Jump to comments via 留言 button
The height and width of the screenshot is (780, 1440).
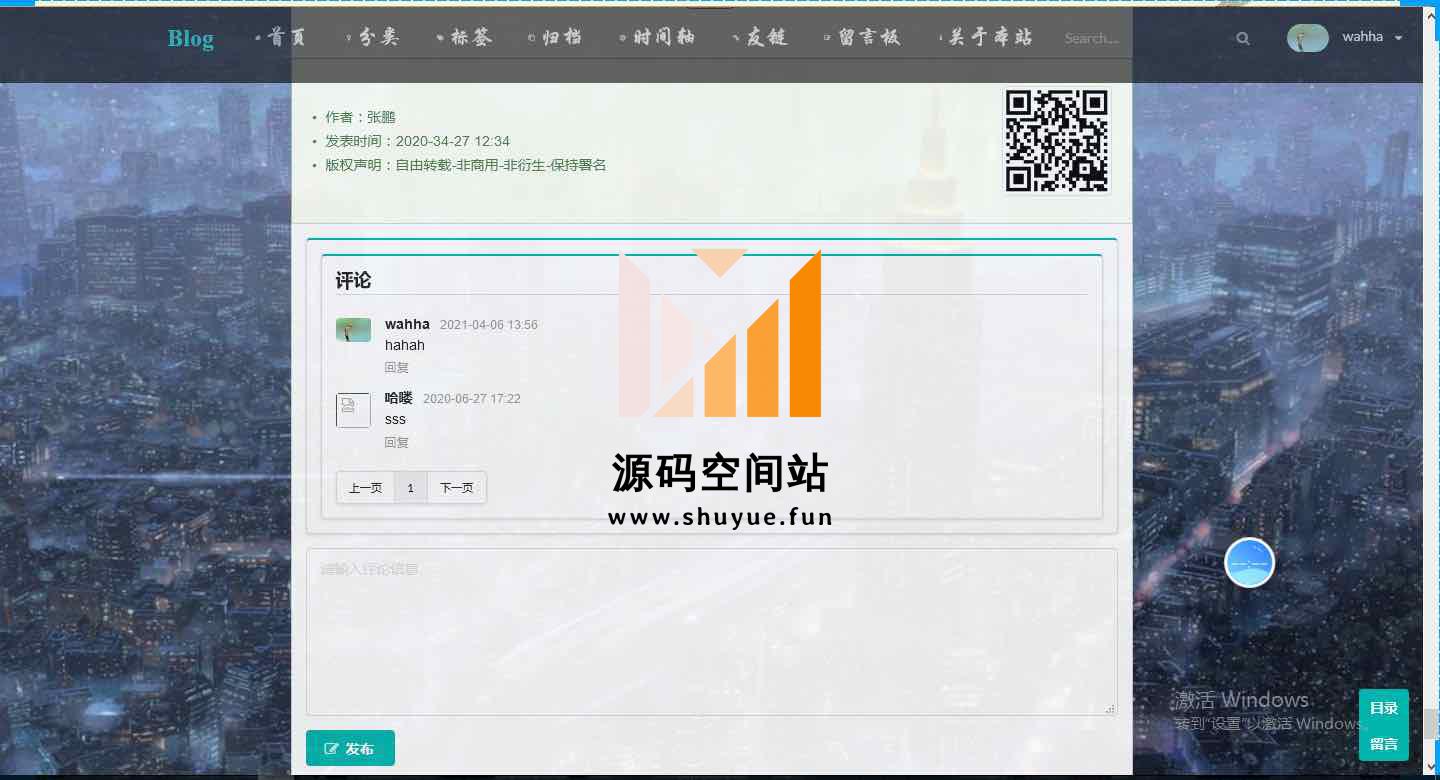[1384, 744]
